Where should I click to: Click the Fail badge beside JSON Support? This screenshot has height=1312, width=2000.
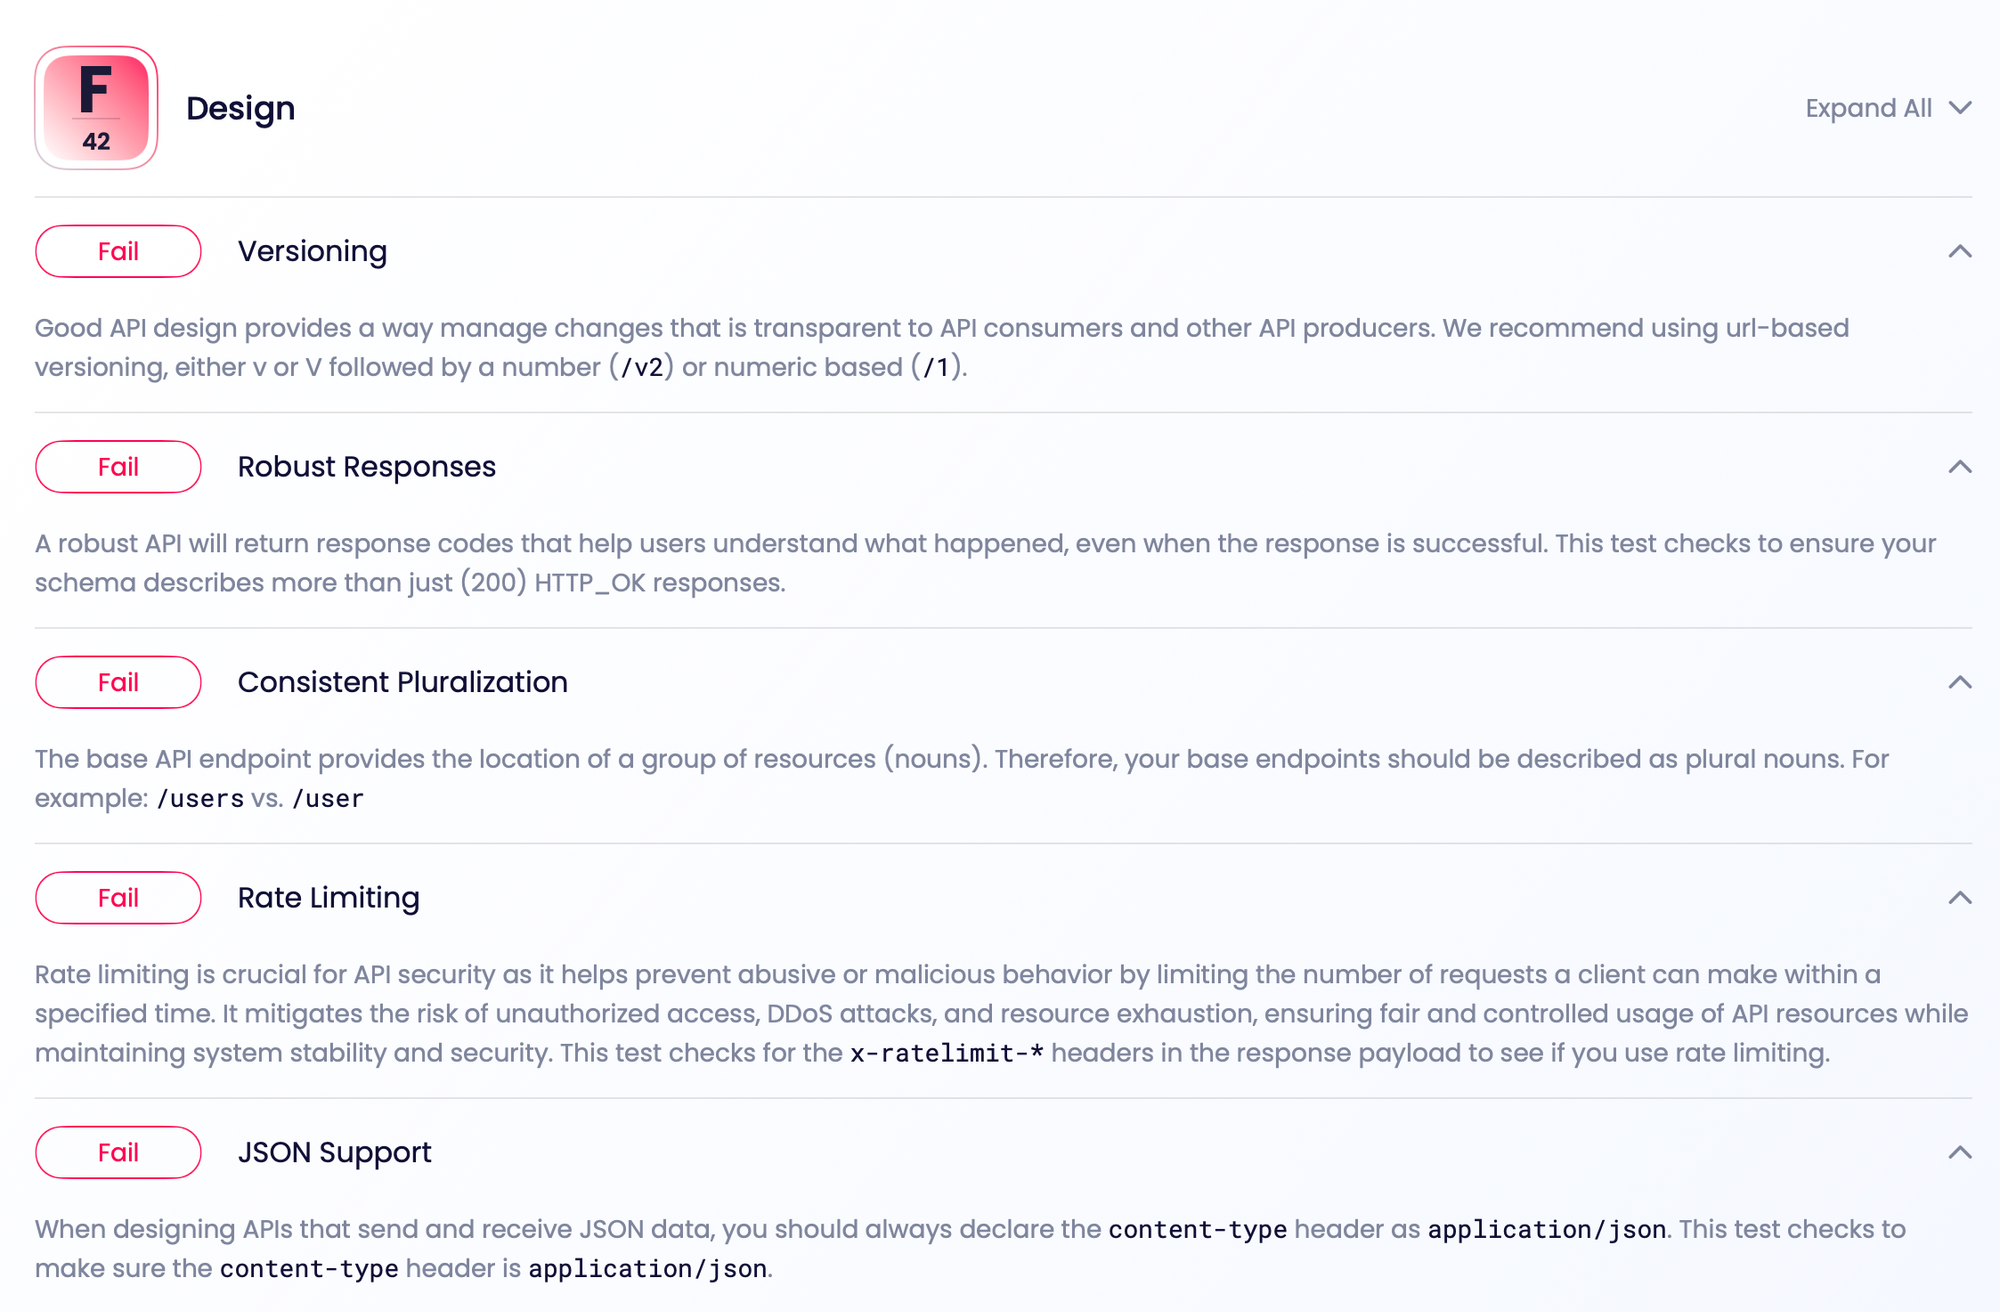click(x=118, y=1152)
